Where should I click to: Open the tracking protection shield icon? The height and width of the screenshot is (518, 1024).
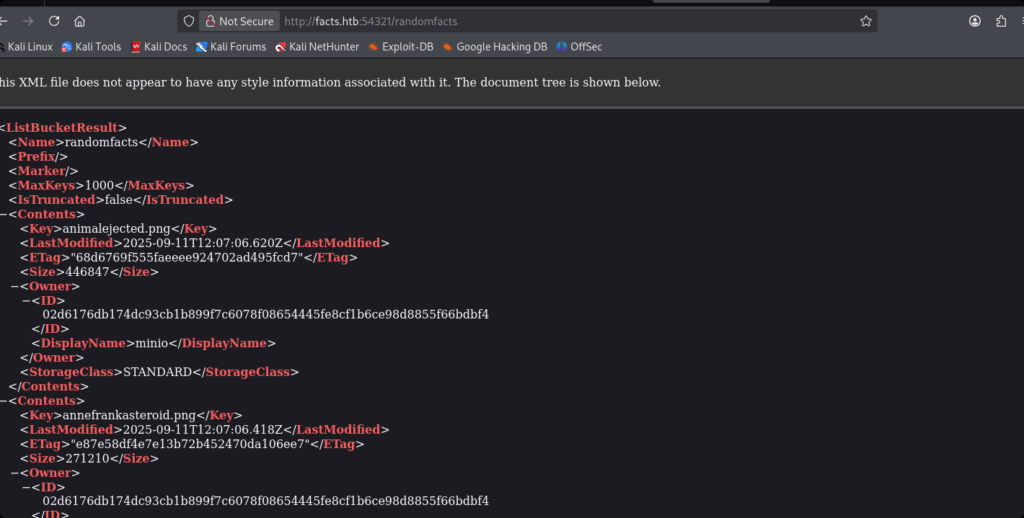pos(189,21)
